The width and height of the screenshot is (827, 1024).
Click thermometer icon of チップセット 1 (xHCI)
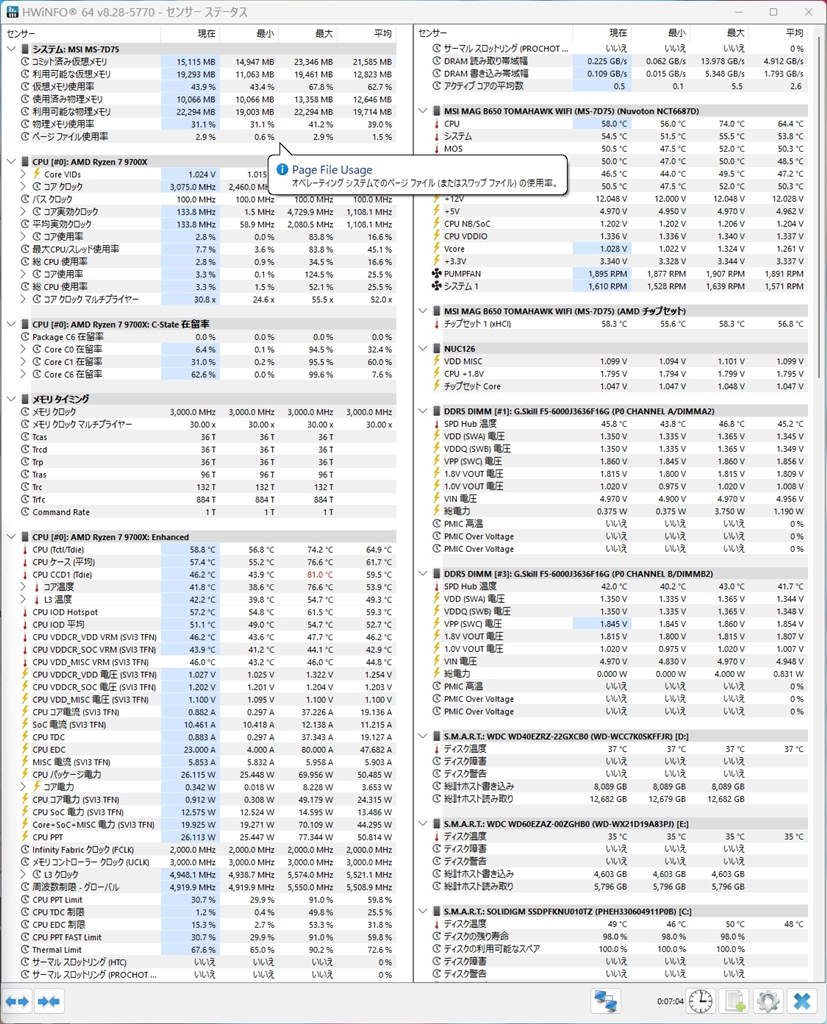[436, 324]
